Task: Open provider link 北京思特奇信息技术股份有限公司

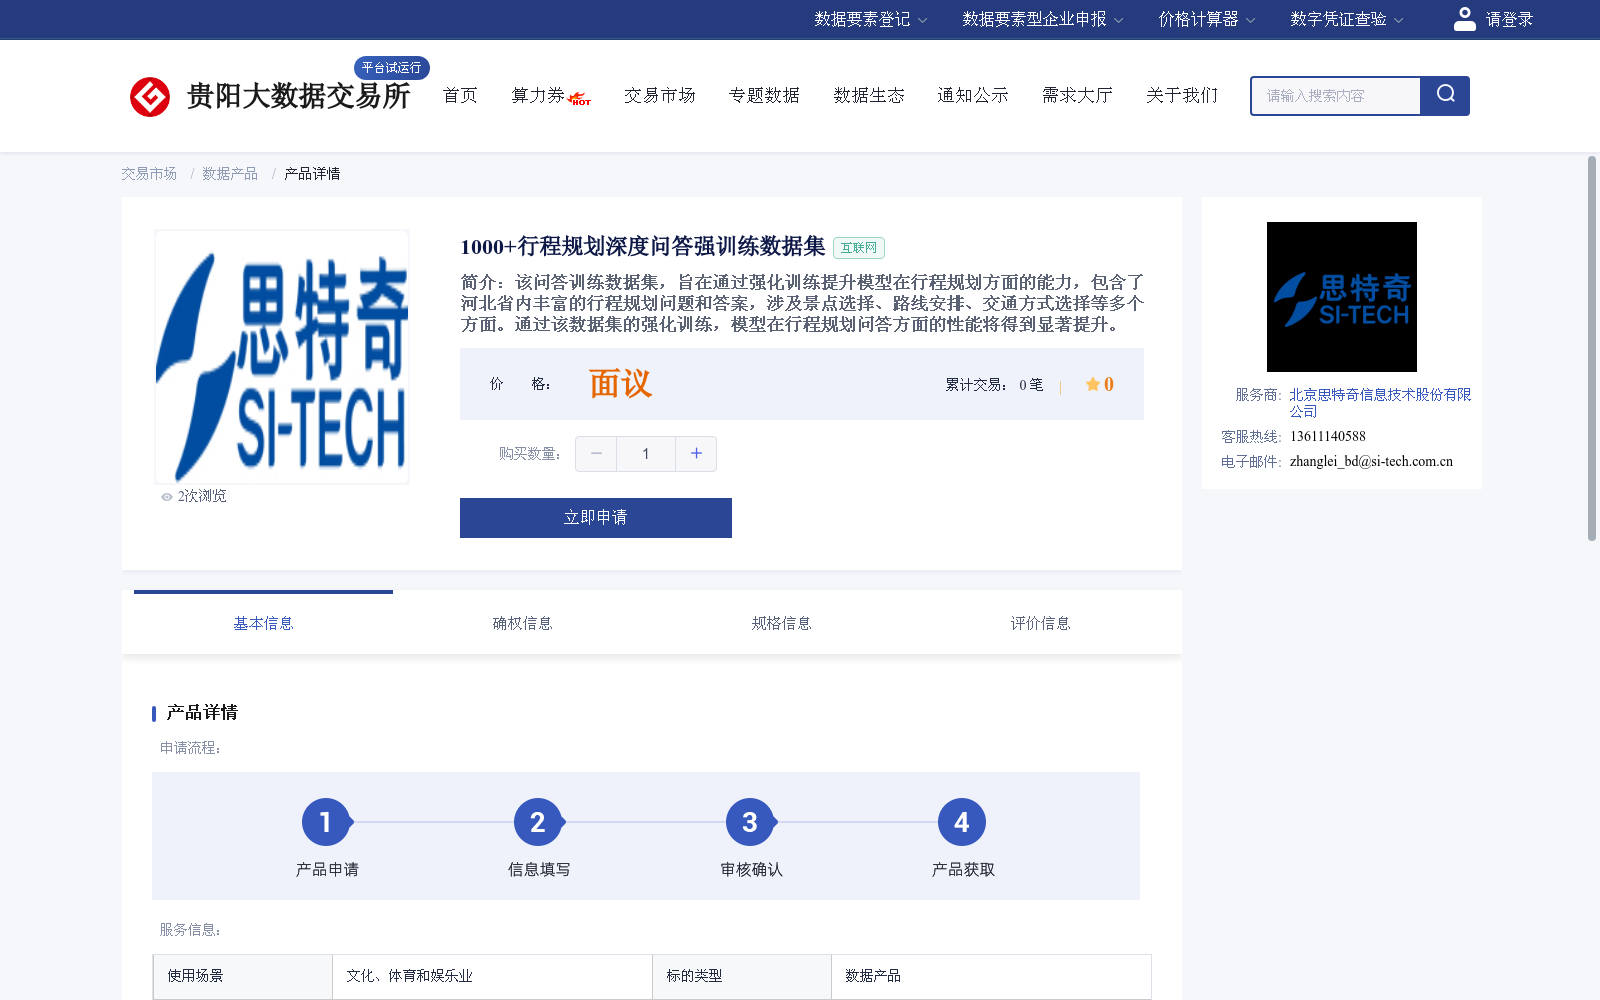Action: (1380, 403)
